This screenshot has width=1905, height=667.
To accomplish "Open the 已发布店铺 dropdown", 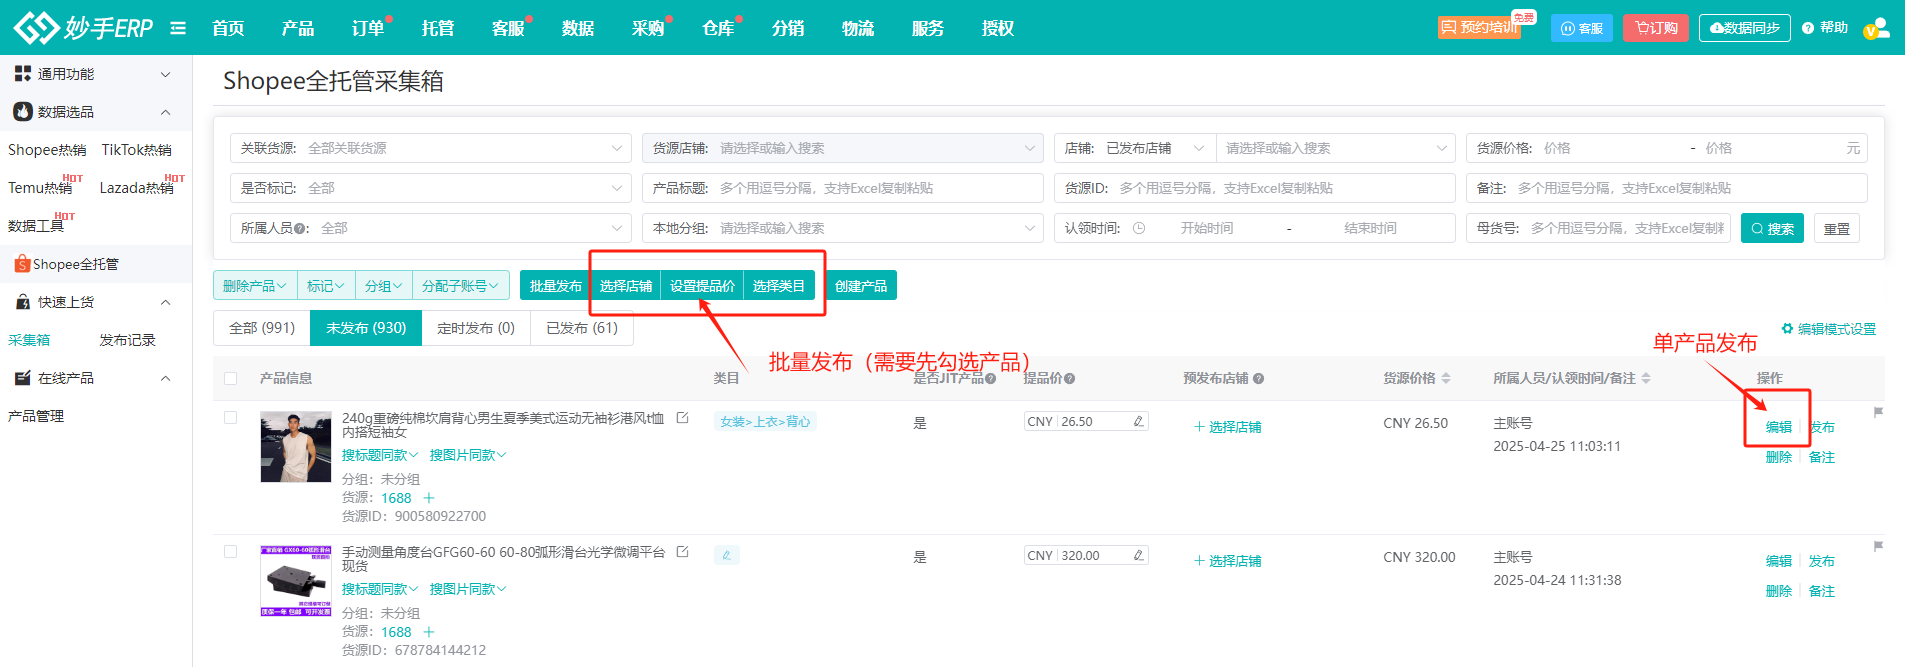I will pos(1155,148).
